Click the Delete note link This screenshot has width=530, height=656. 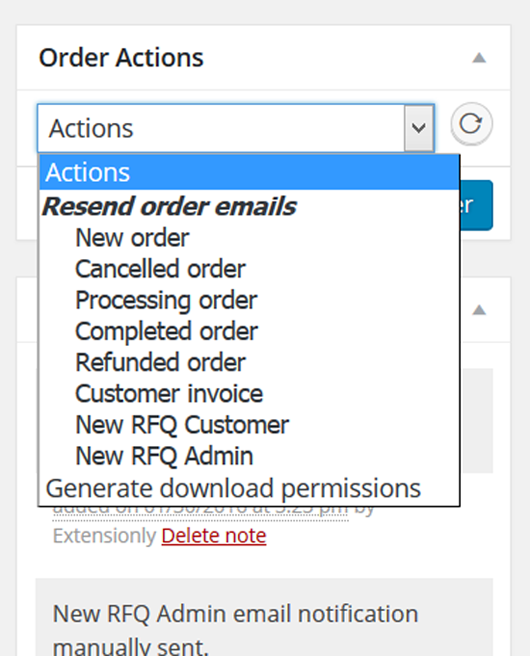214,536
